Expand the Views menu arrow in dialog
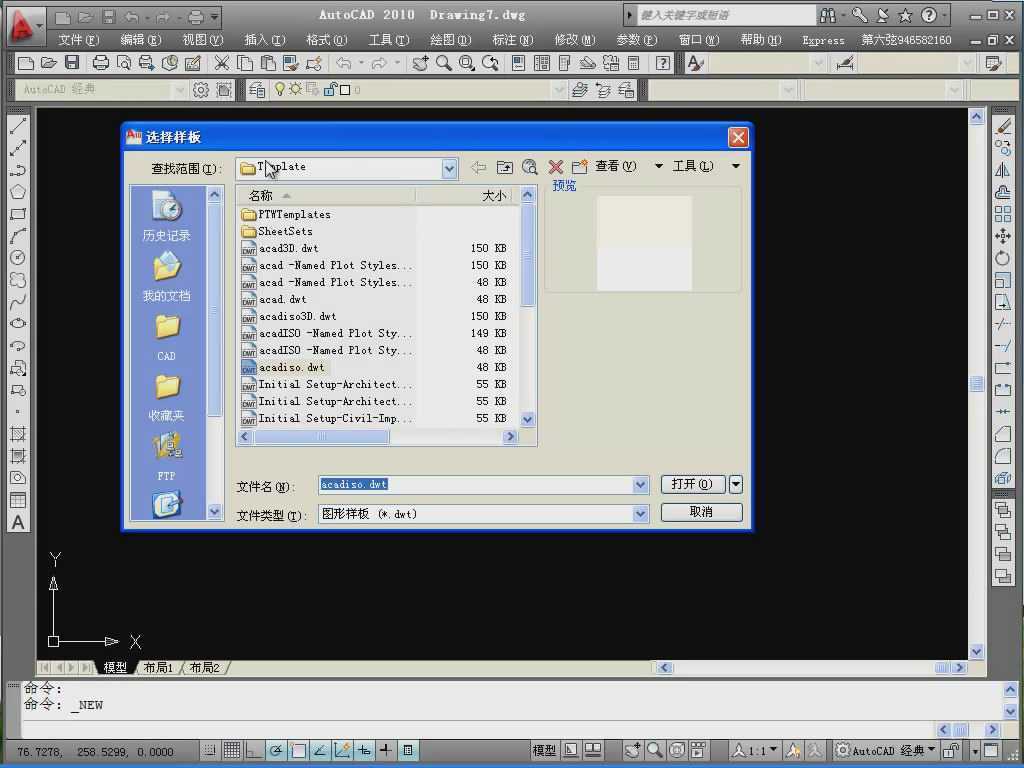The height and width of the screenshot is (768, 1024). tap(658, 167)
